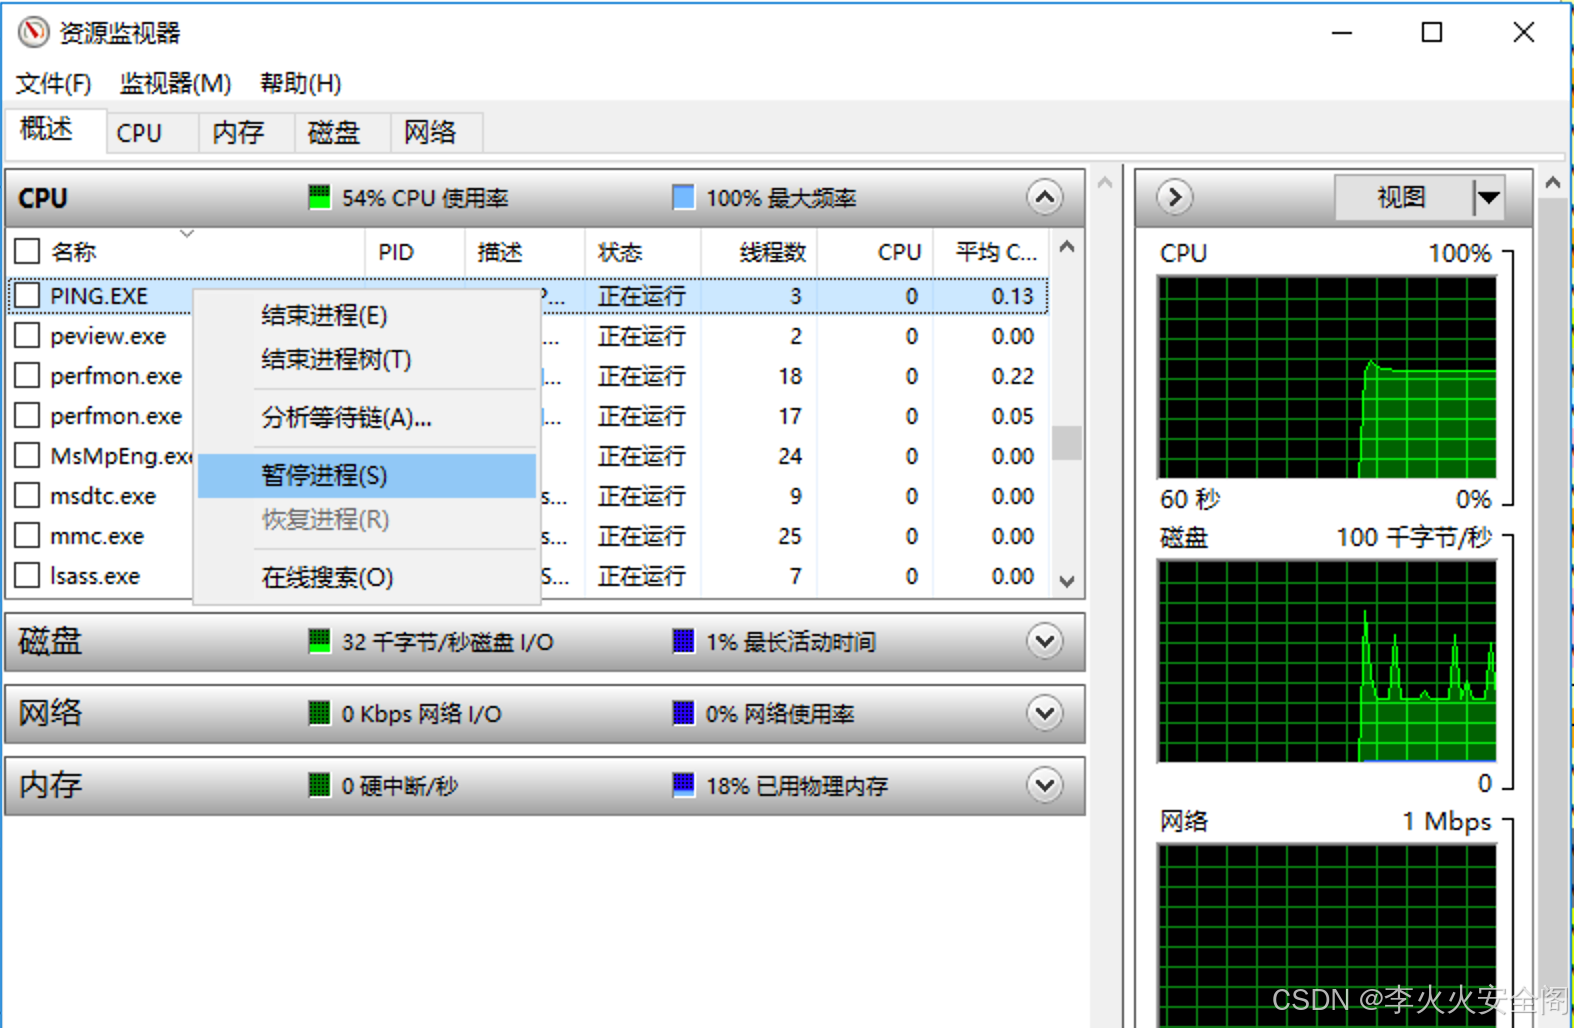Select the mmc.exe process name
This screenshot has width=1574, height=1028.
(x=97, y=536)
